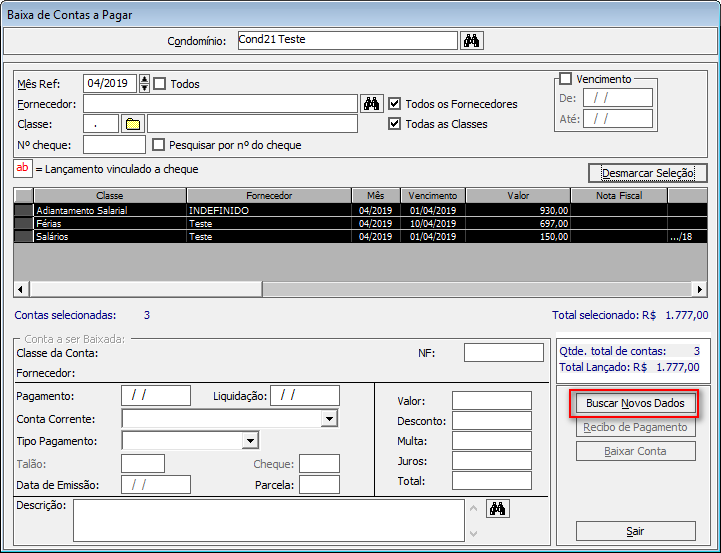The image size is (721, 553).
Task: Click Recibo de Pagamento button
Action: pyautogui.click(x=635, y=427)
